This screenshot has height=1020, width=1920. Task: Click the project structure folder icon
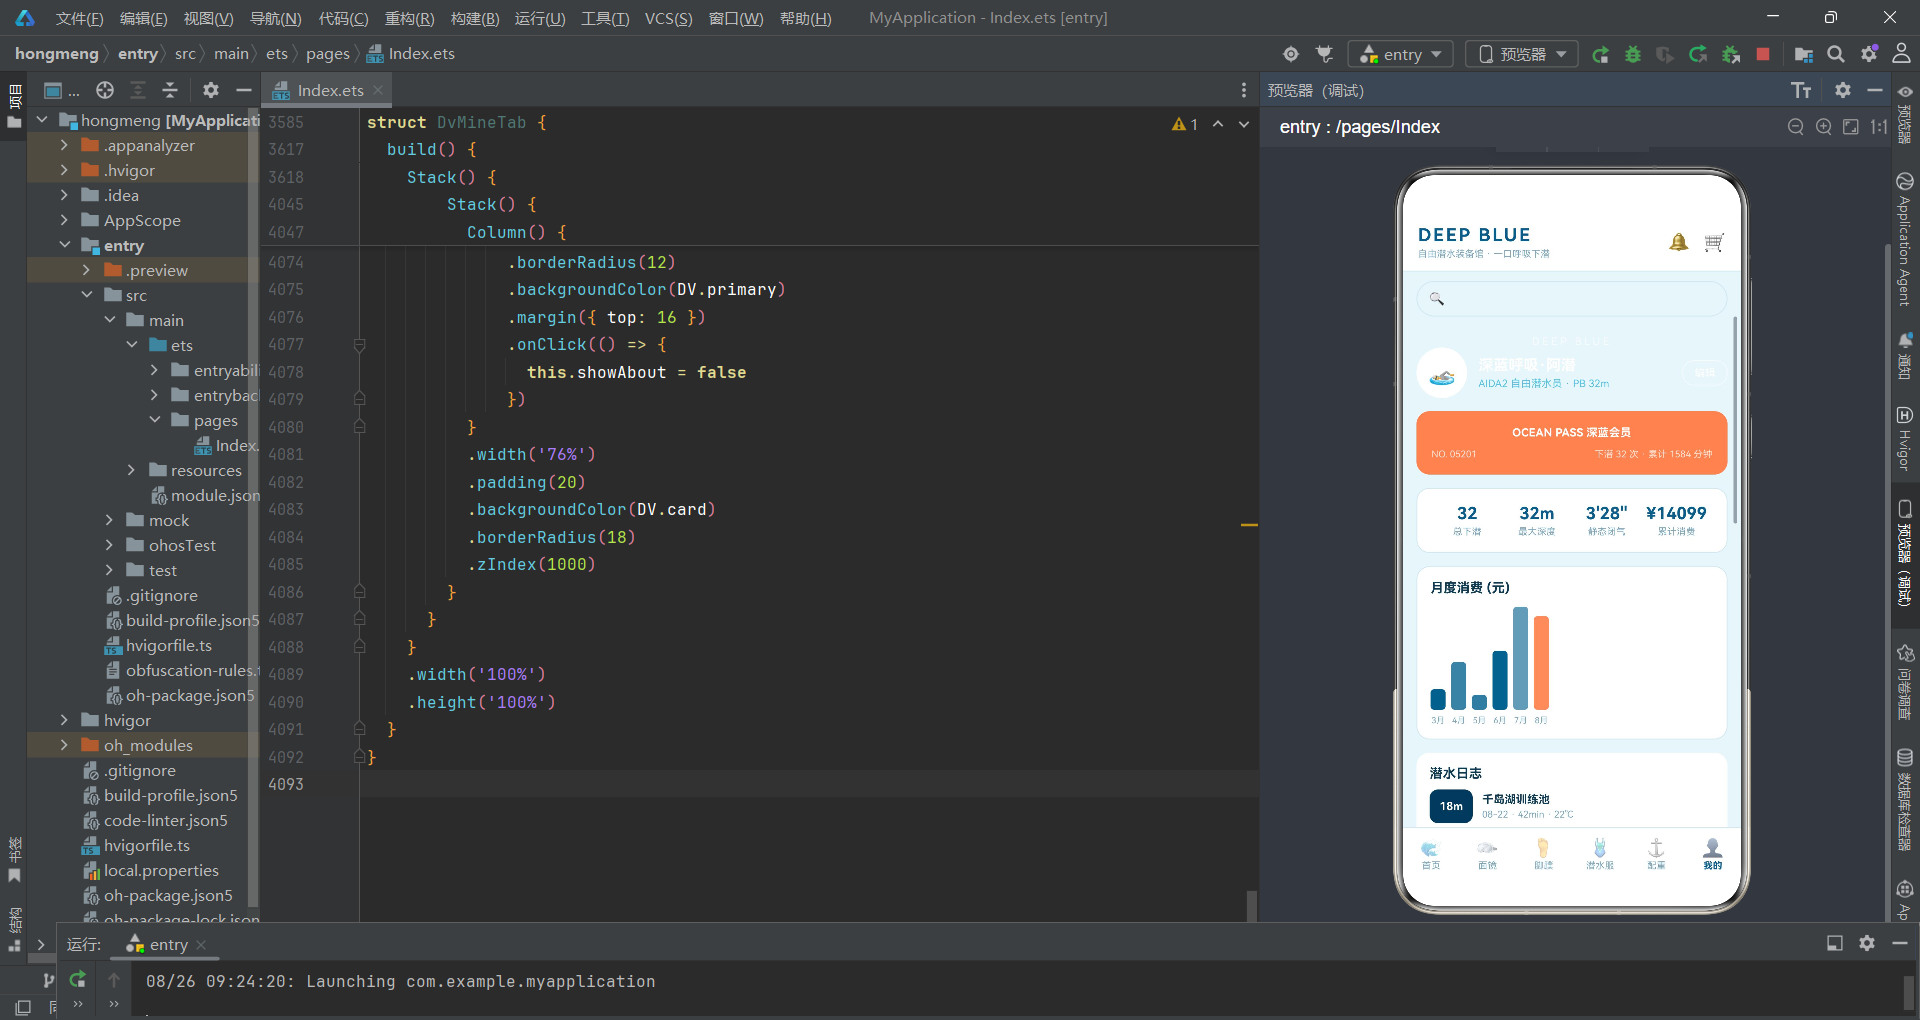1803,54
